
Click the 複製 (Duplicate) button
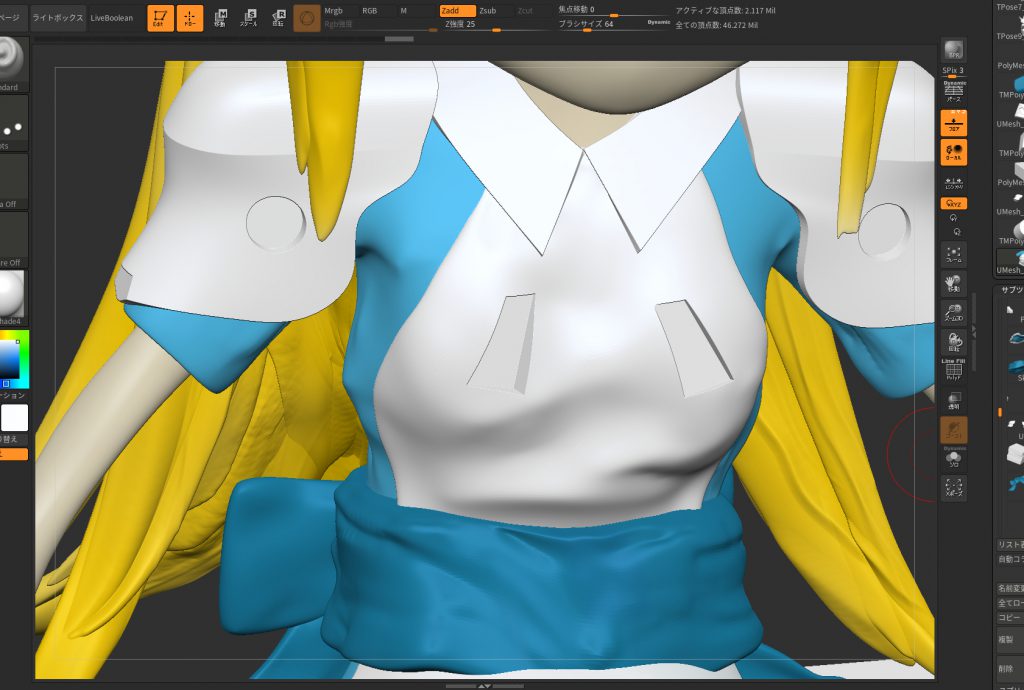[x=1010, y=640]
